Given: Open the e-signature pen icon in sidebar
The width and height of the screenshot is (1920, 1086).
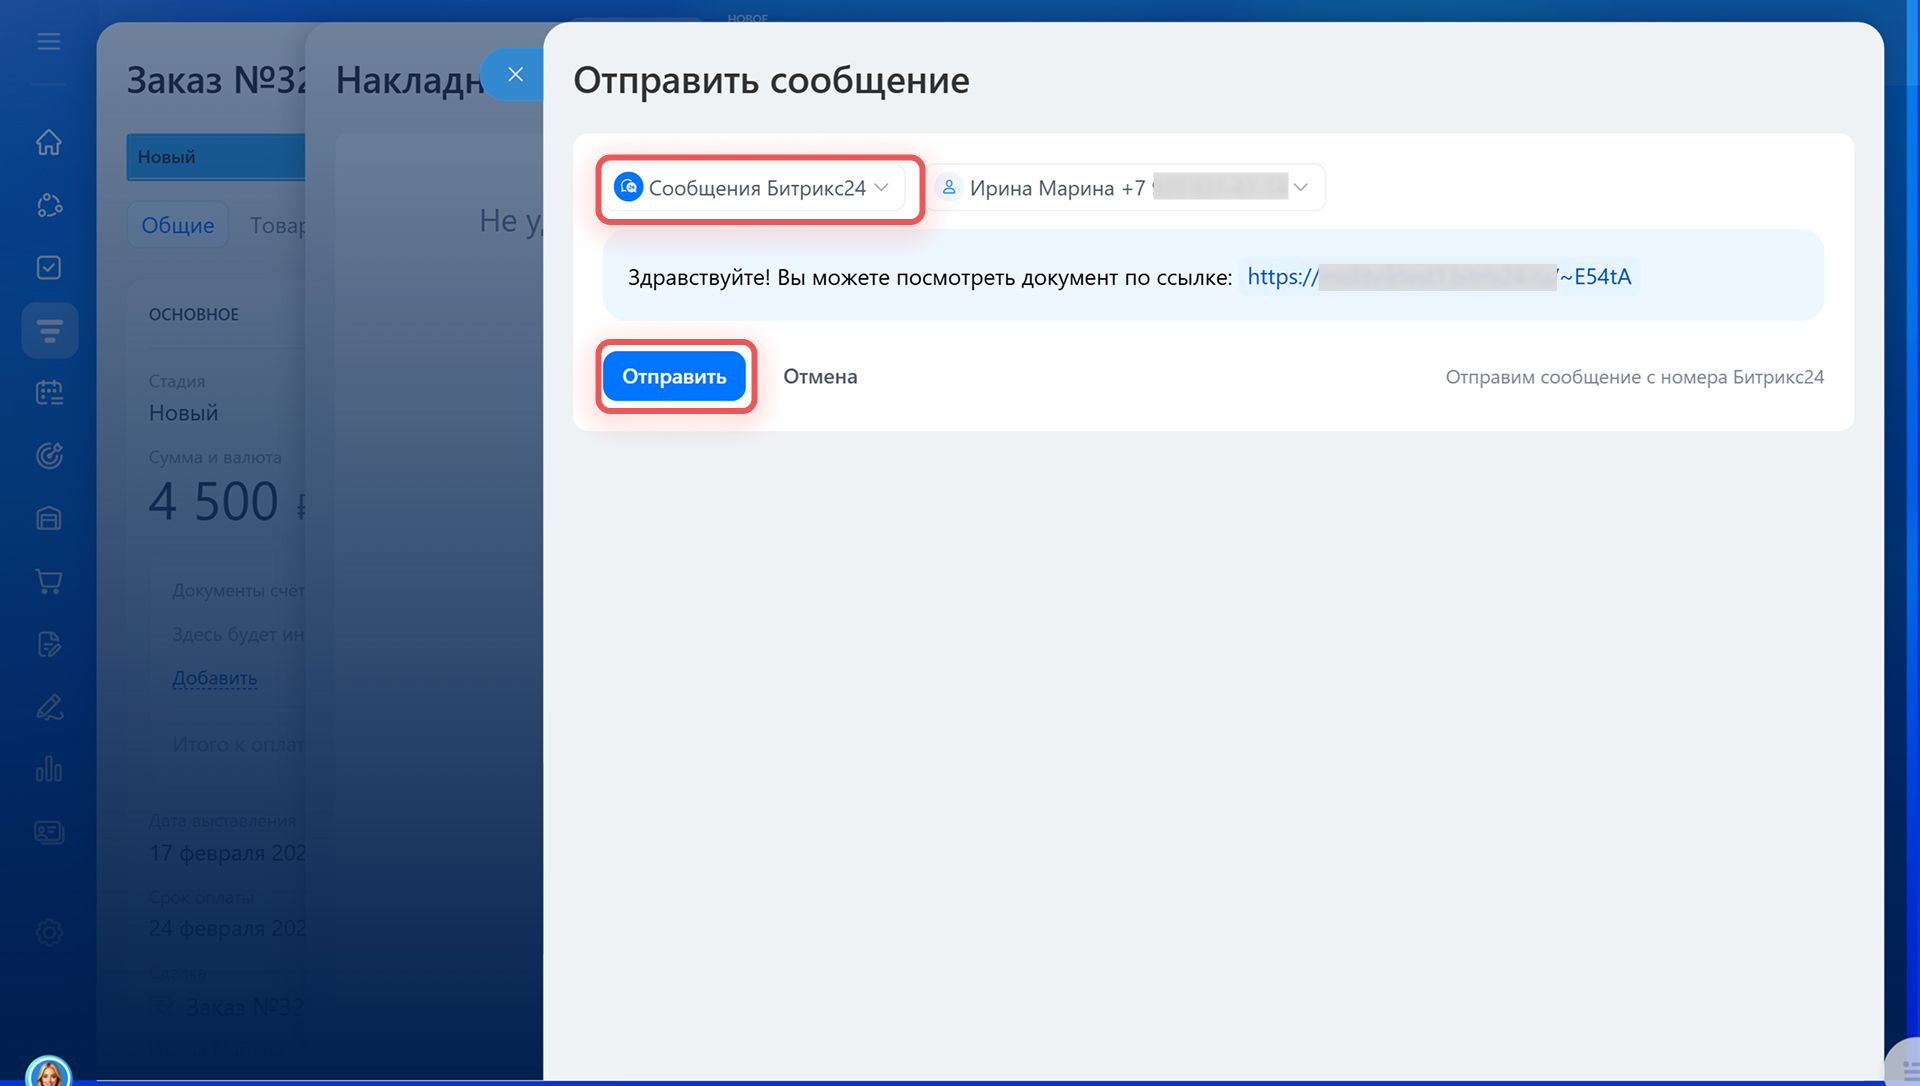Looking at the screenshot, I should [49, 707].
